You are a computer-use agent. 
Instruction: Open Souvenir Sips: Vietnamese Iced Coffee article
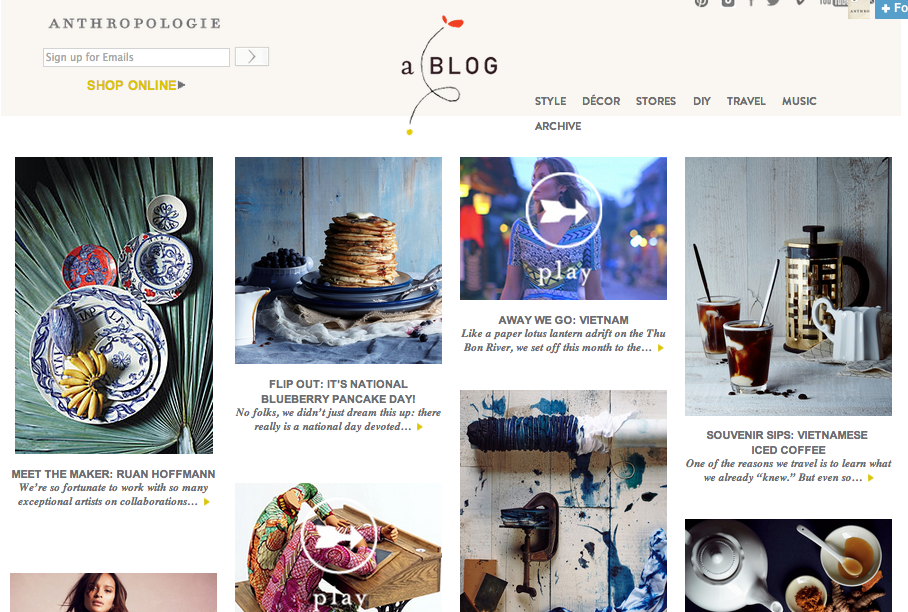click(x=787, y=442)
